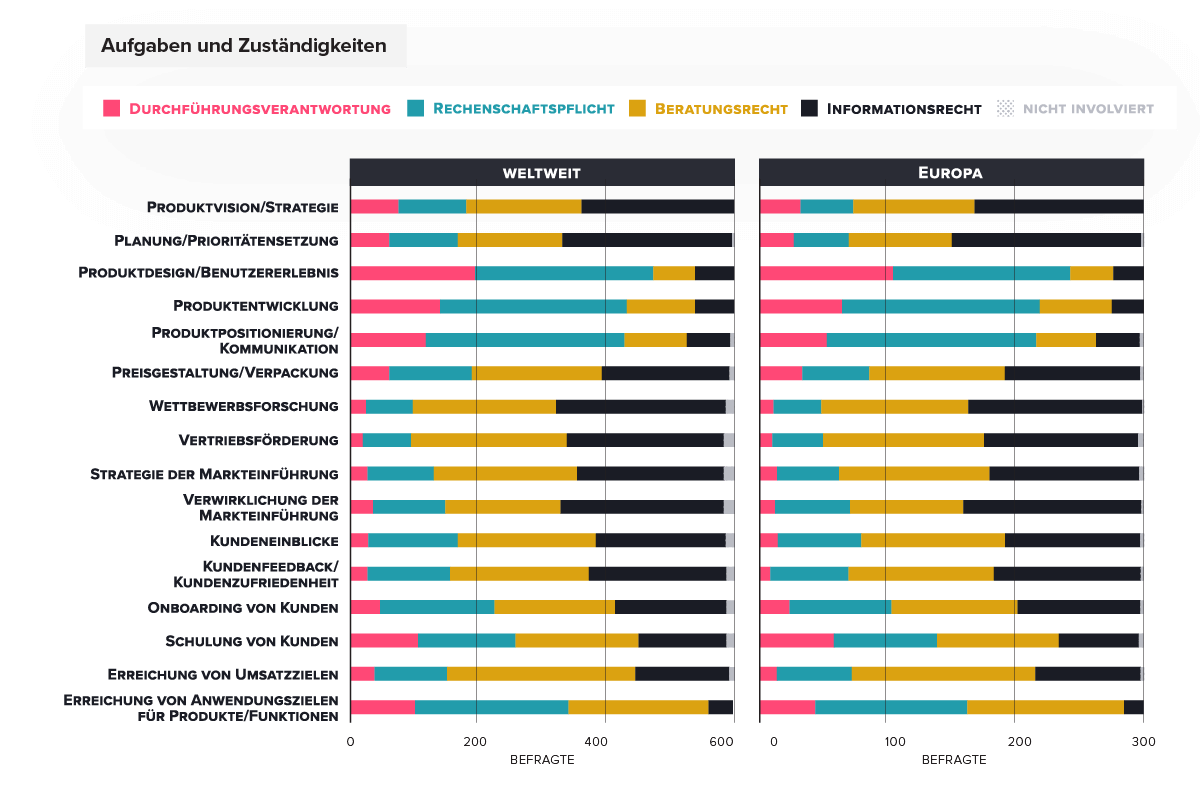Click pink weltweit bar segment for Produktdesign/Benutzererlebnis
Image resolution: width=1200 pixels, height=790 pixels.
point(413,273)
